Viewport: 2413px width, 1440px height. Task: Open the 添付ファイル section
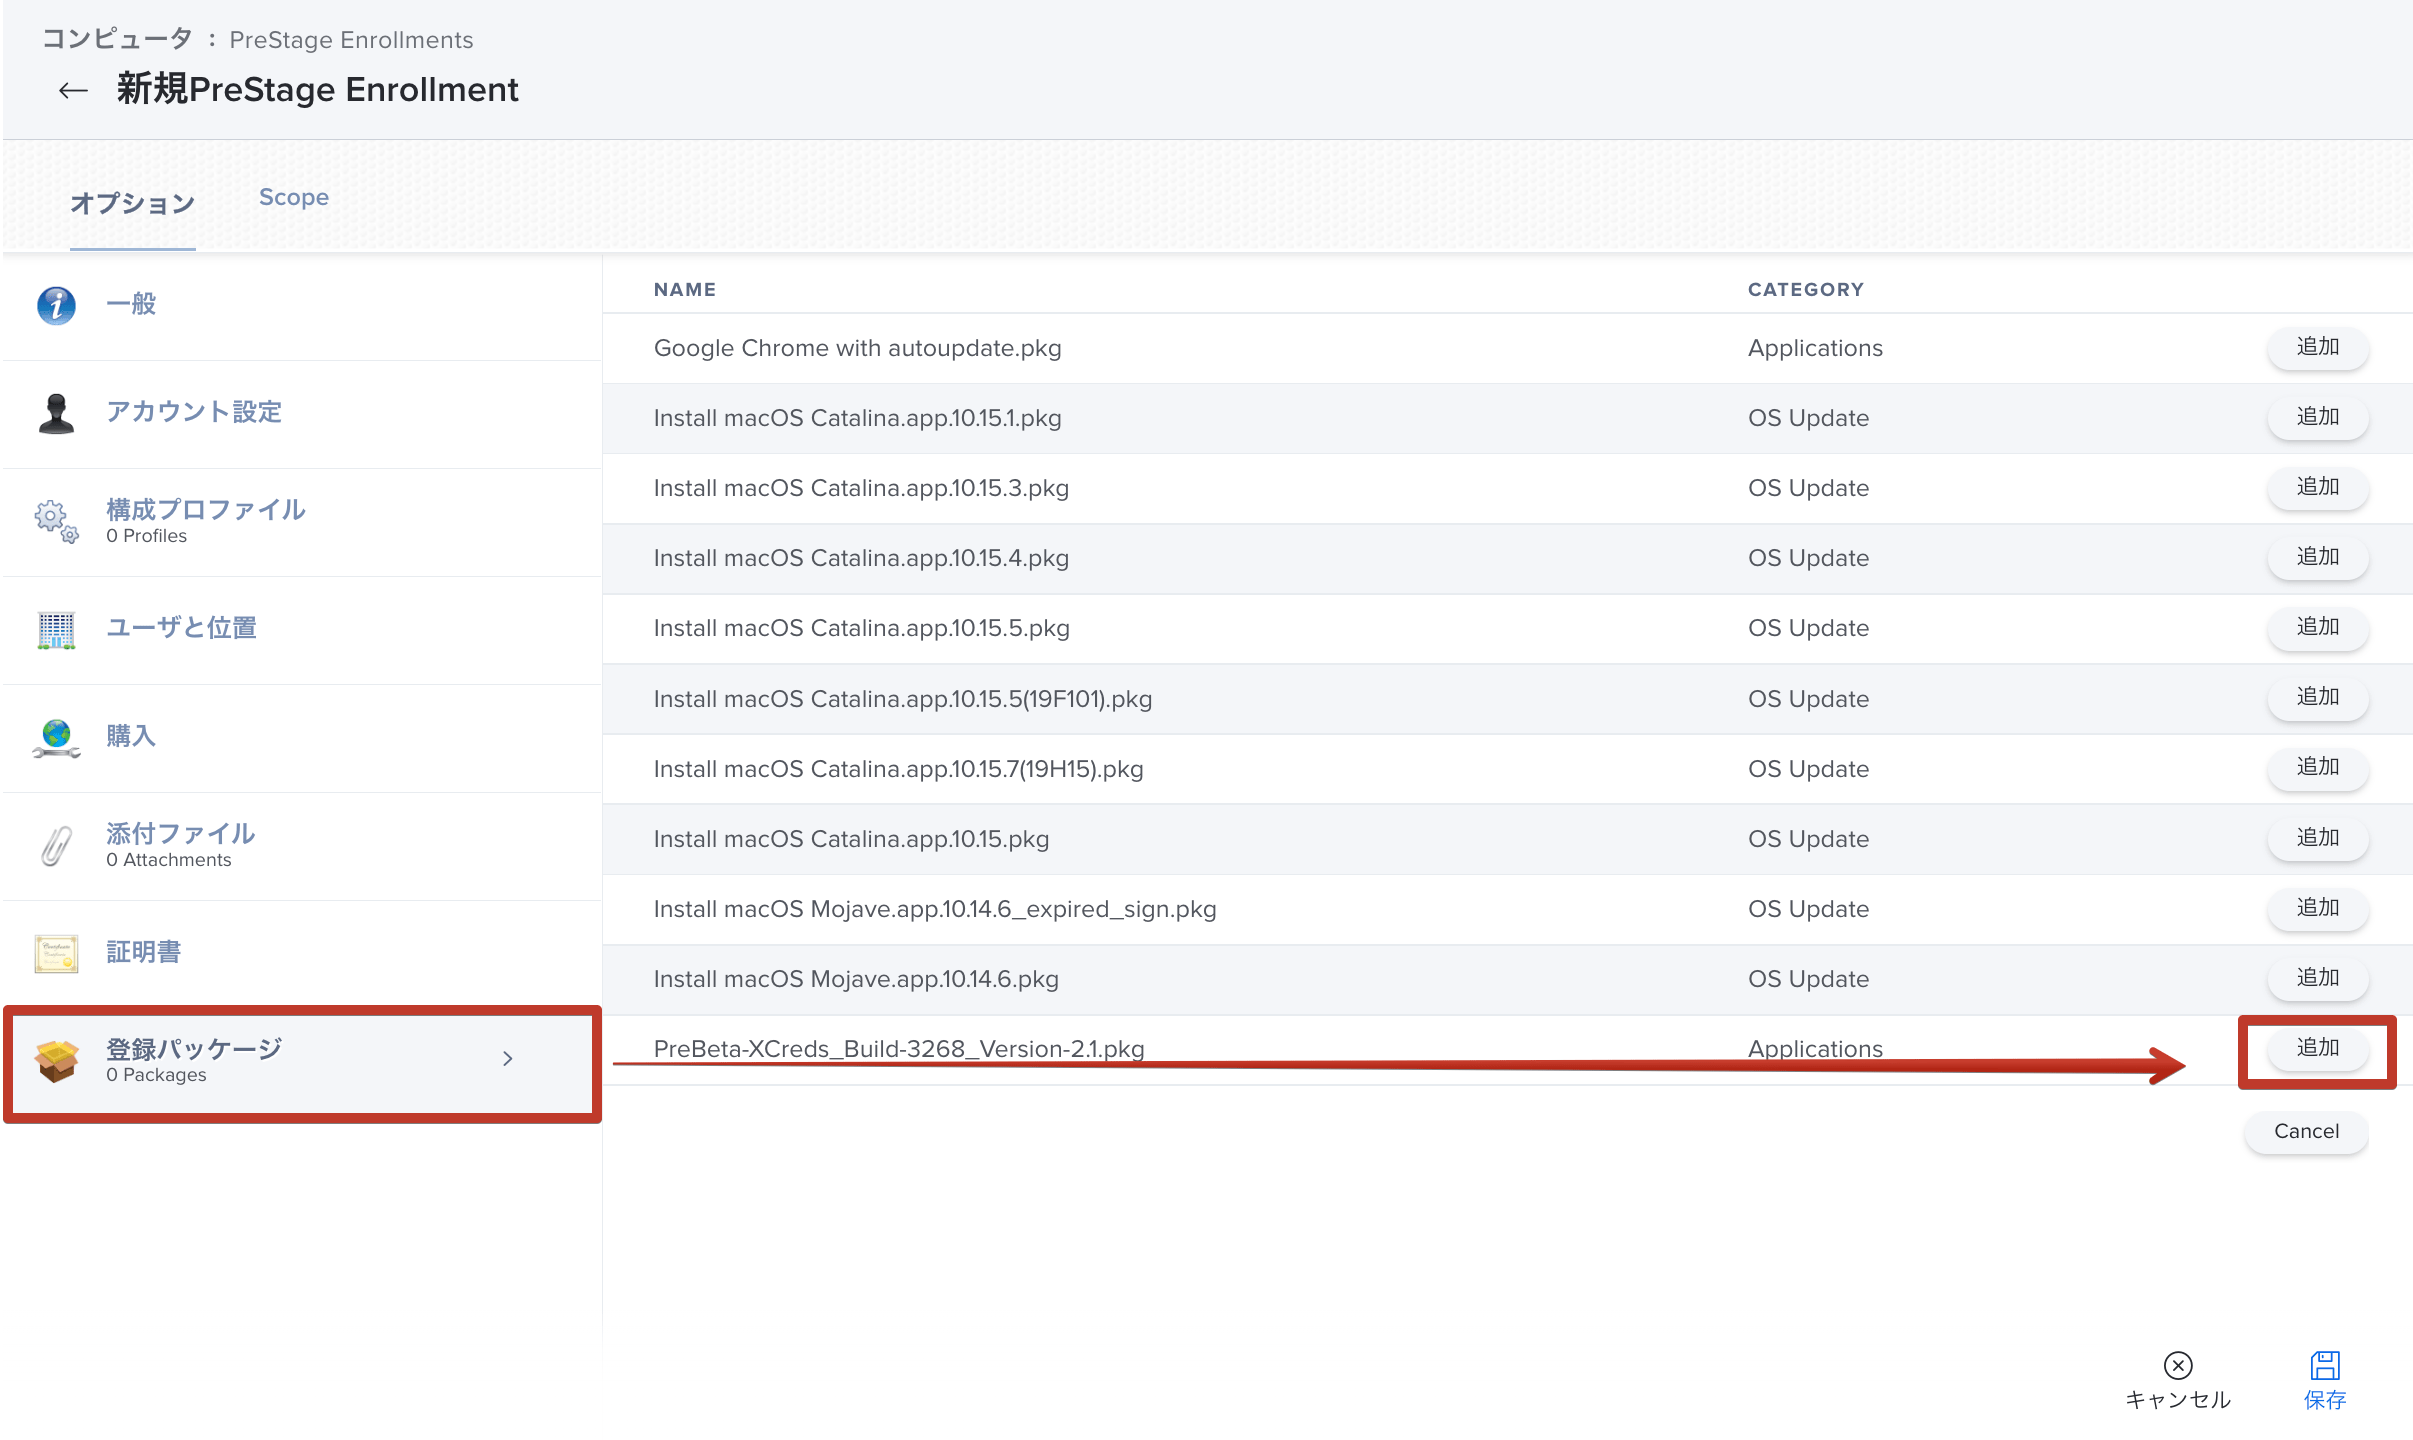pos(302,846)
